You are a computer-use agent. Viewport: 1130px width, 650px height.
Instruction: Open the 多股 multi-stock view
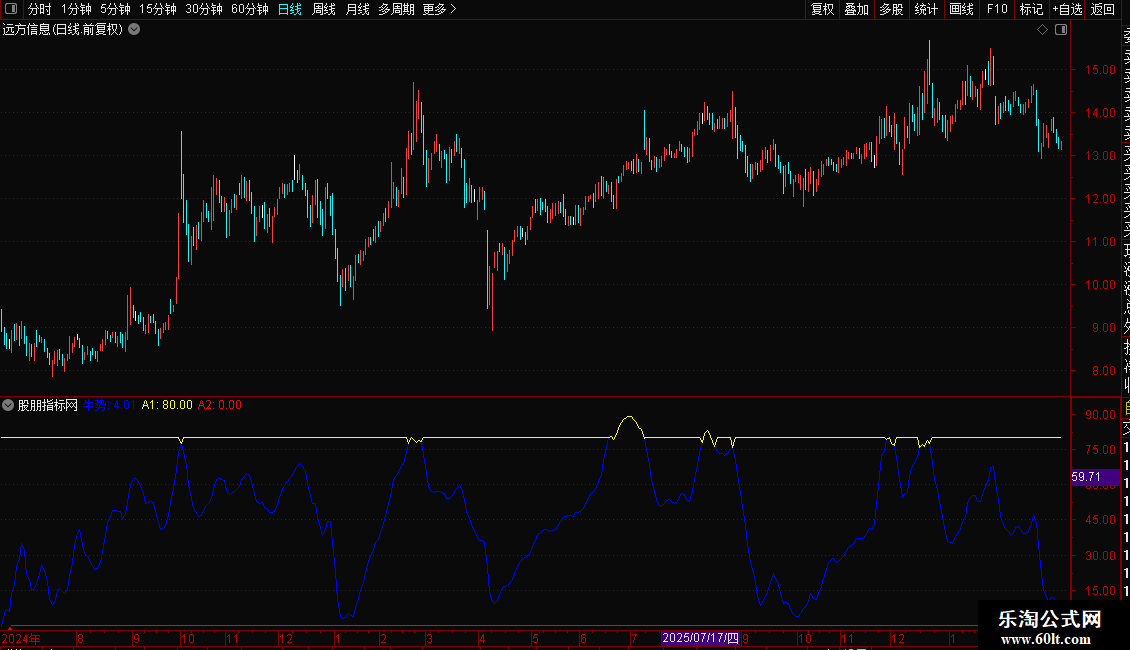click(891, 9)
